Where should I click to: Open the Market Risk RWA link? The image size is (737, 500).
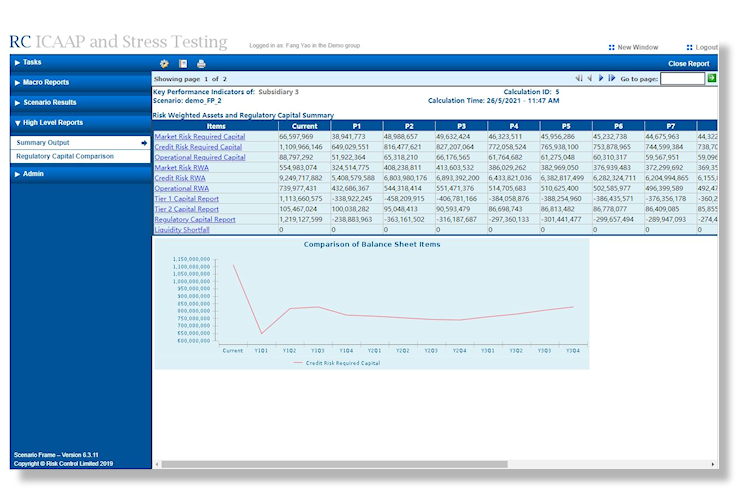coord(181,167)
